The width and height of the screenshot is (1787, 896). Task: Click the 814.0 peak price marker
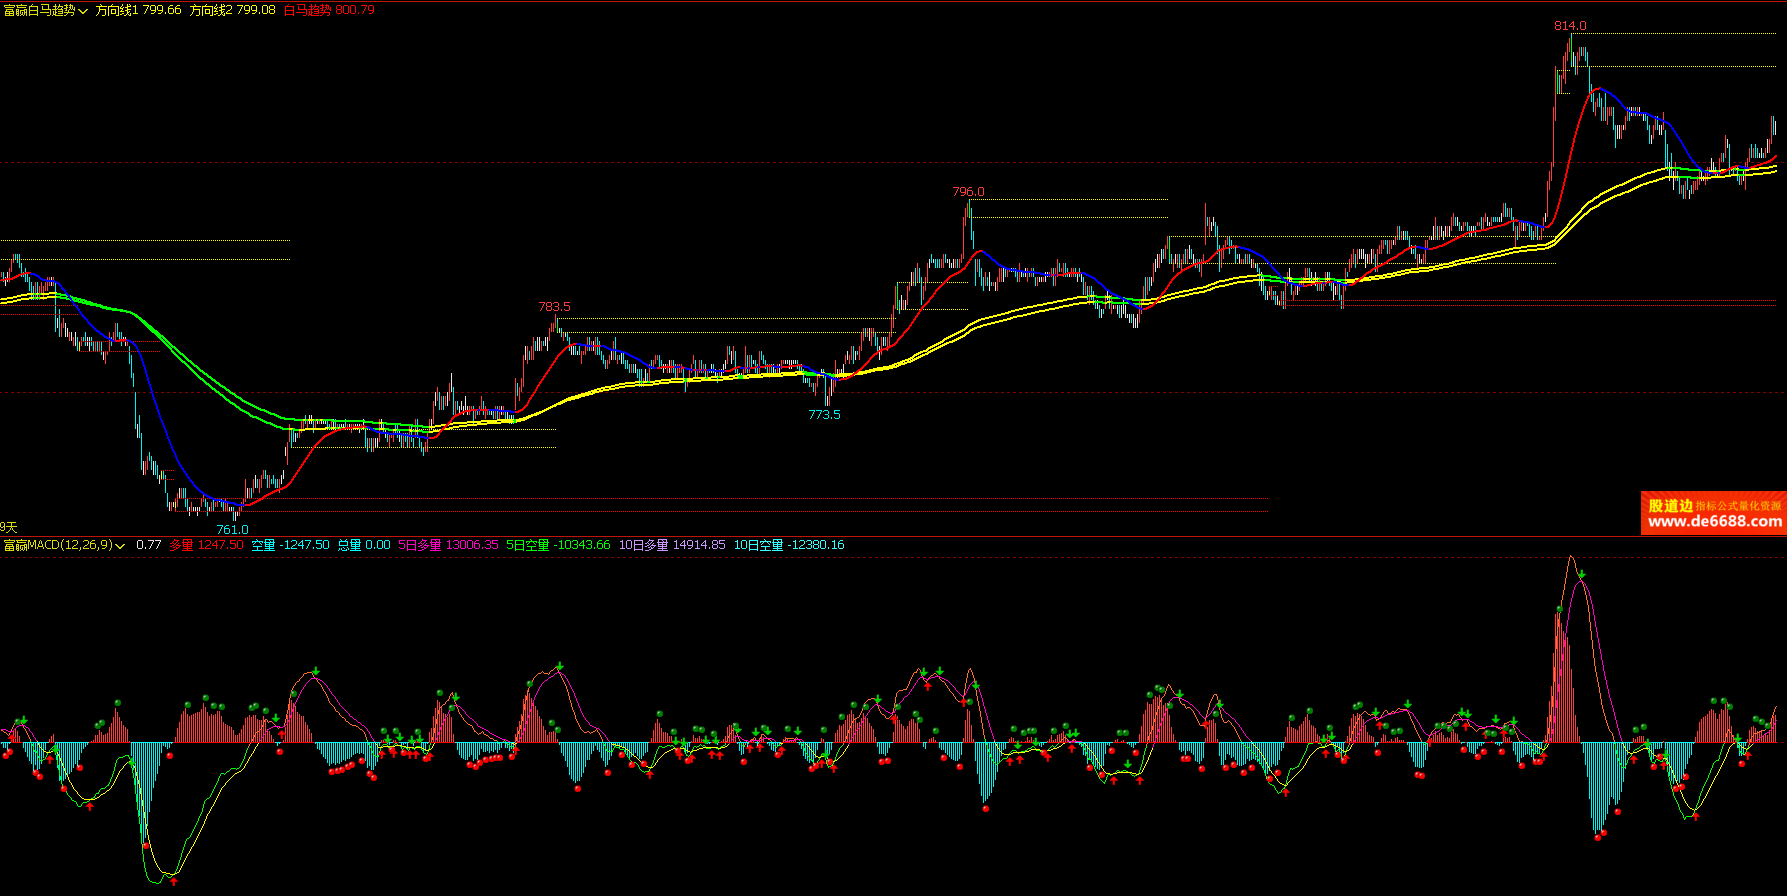pyautogui.click(x=1570, y=26)
